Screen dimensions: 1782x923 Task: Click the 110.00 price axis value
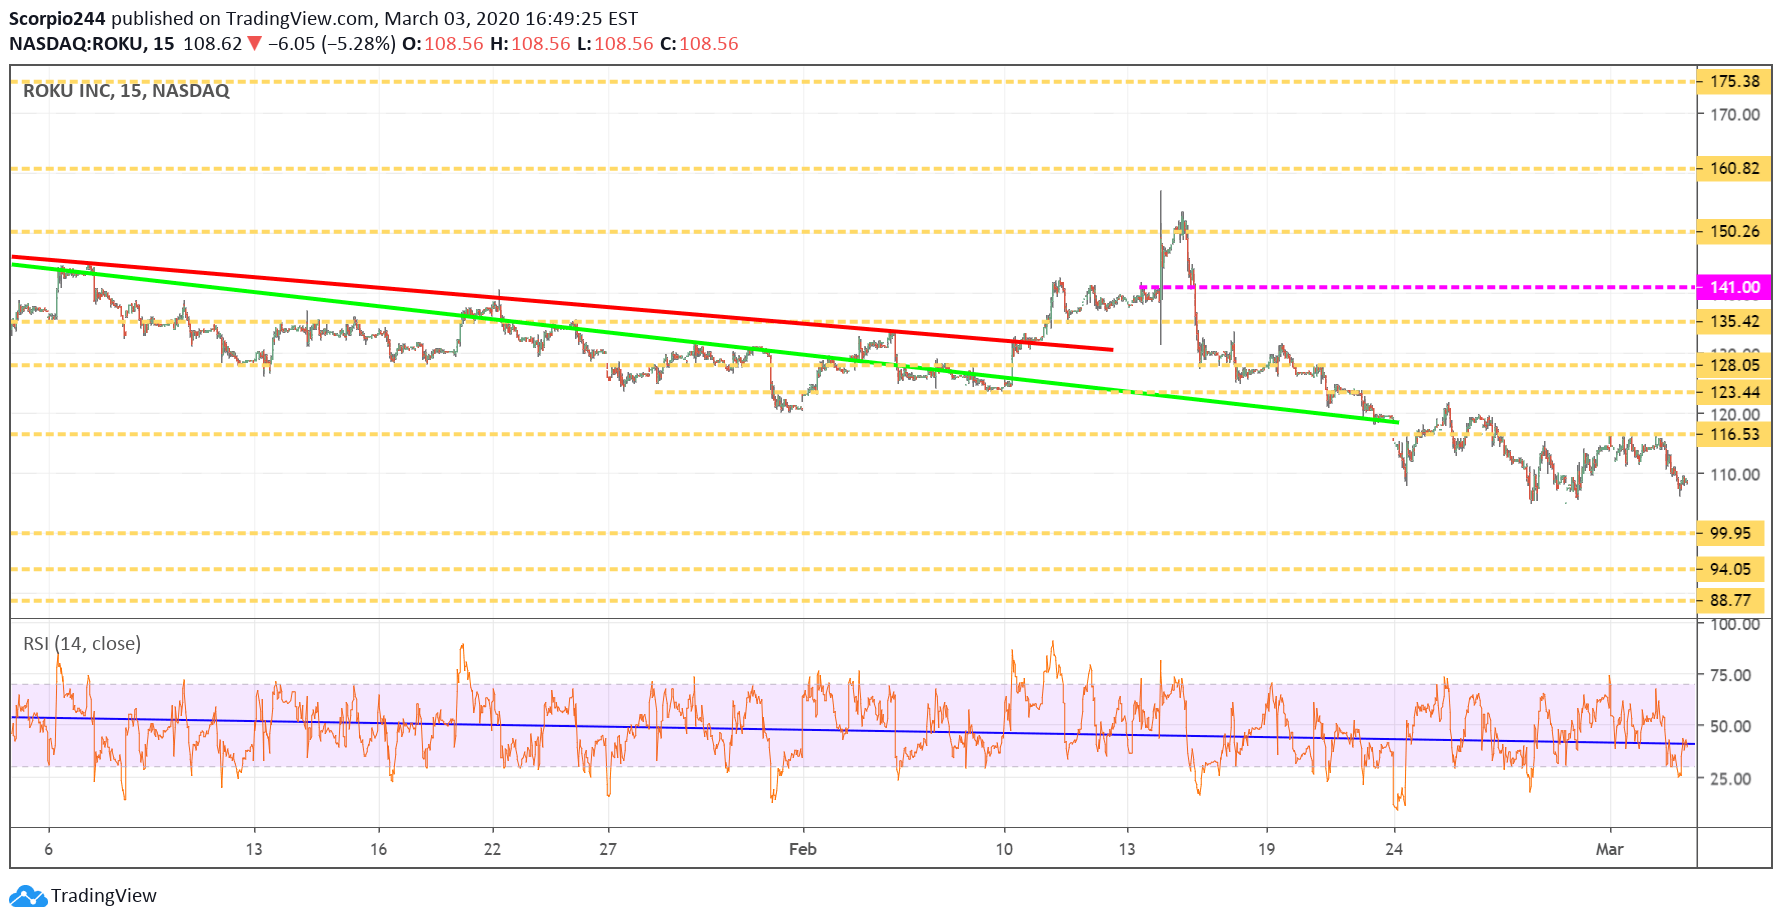pos(1735,475)
